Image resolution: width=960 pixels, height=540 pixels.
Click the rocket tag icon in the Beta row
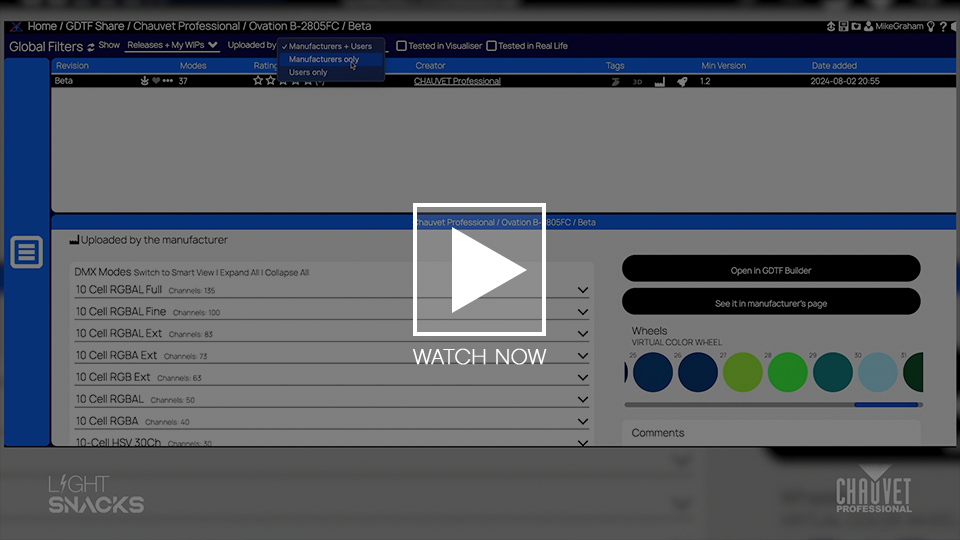tap(682, 81)
